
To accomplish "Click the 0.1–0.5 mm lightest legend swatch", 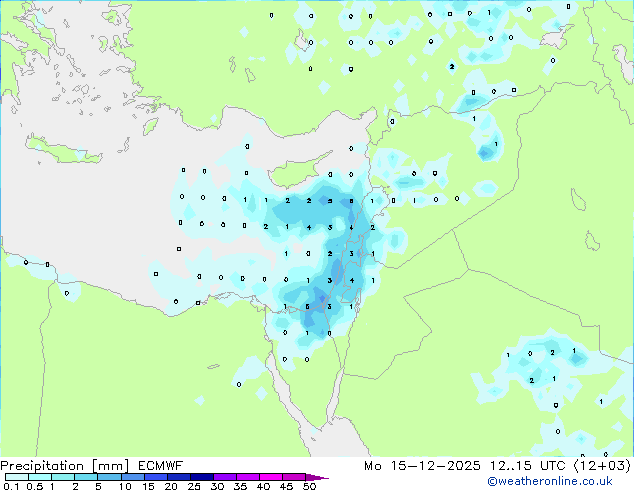I will (x=17, y=477).
